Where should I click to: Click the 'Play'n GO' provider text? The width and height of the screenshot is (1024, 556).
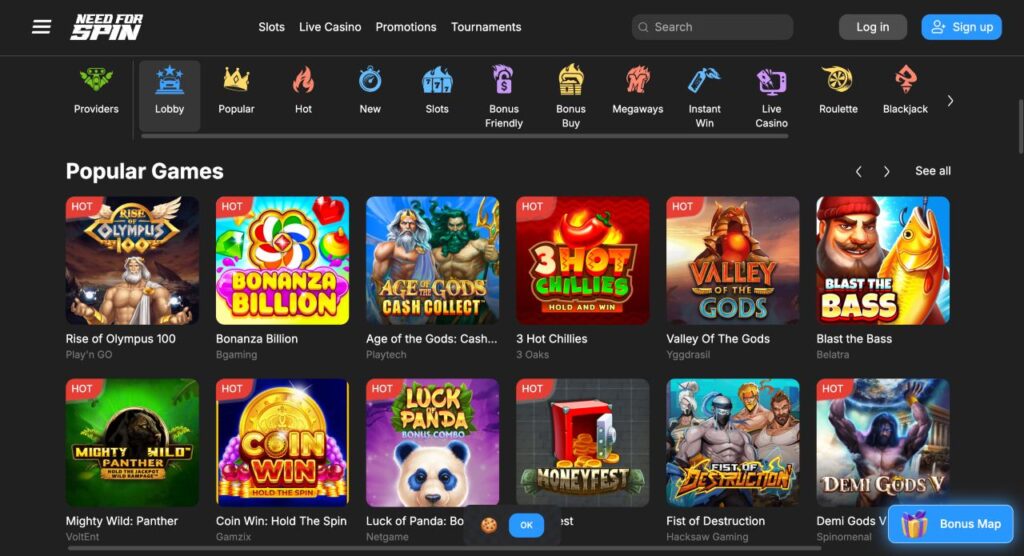tap(89, 355)
